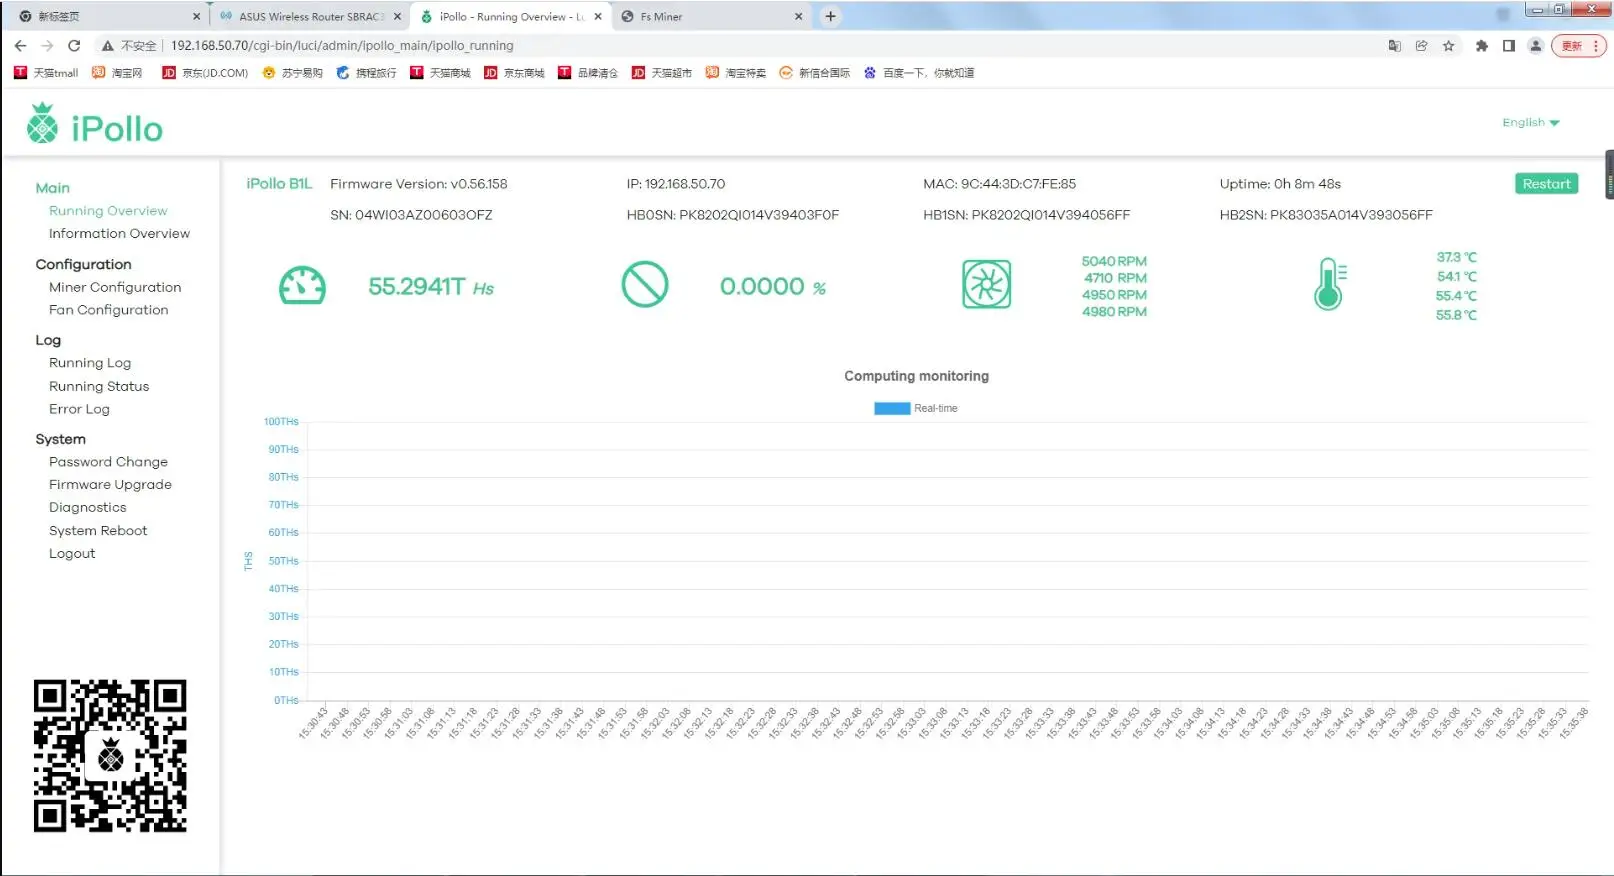Close the Fs Miner tab

click(798, 16)
